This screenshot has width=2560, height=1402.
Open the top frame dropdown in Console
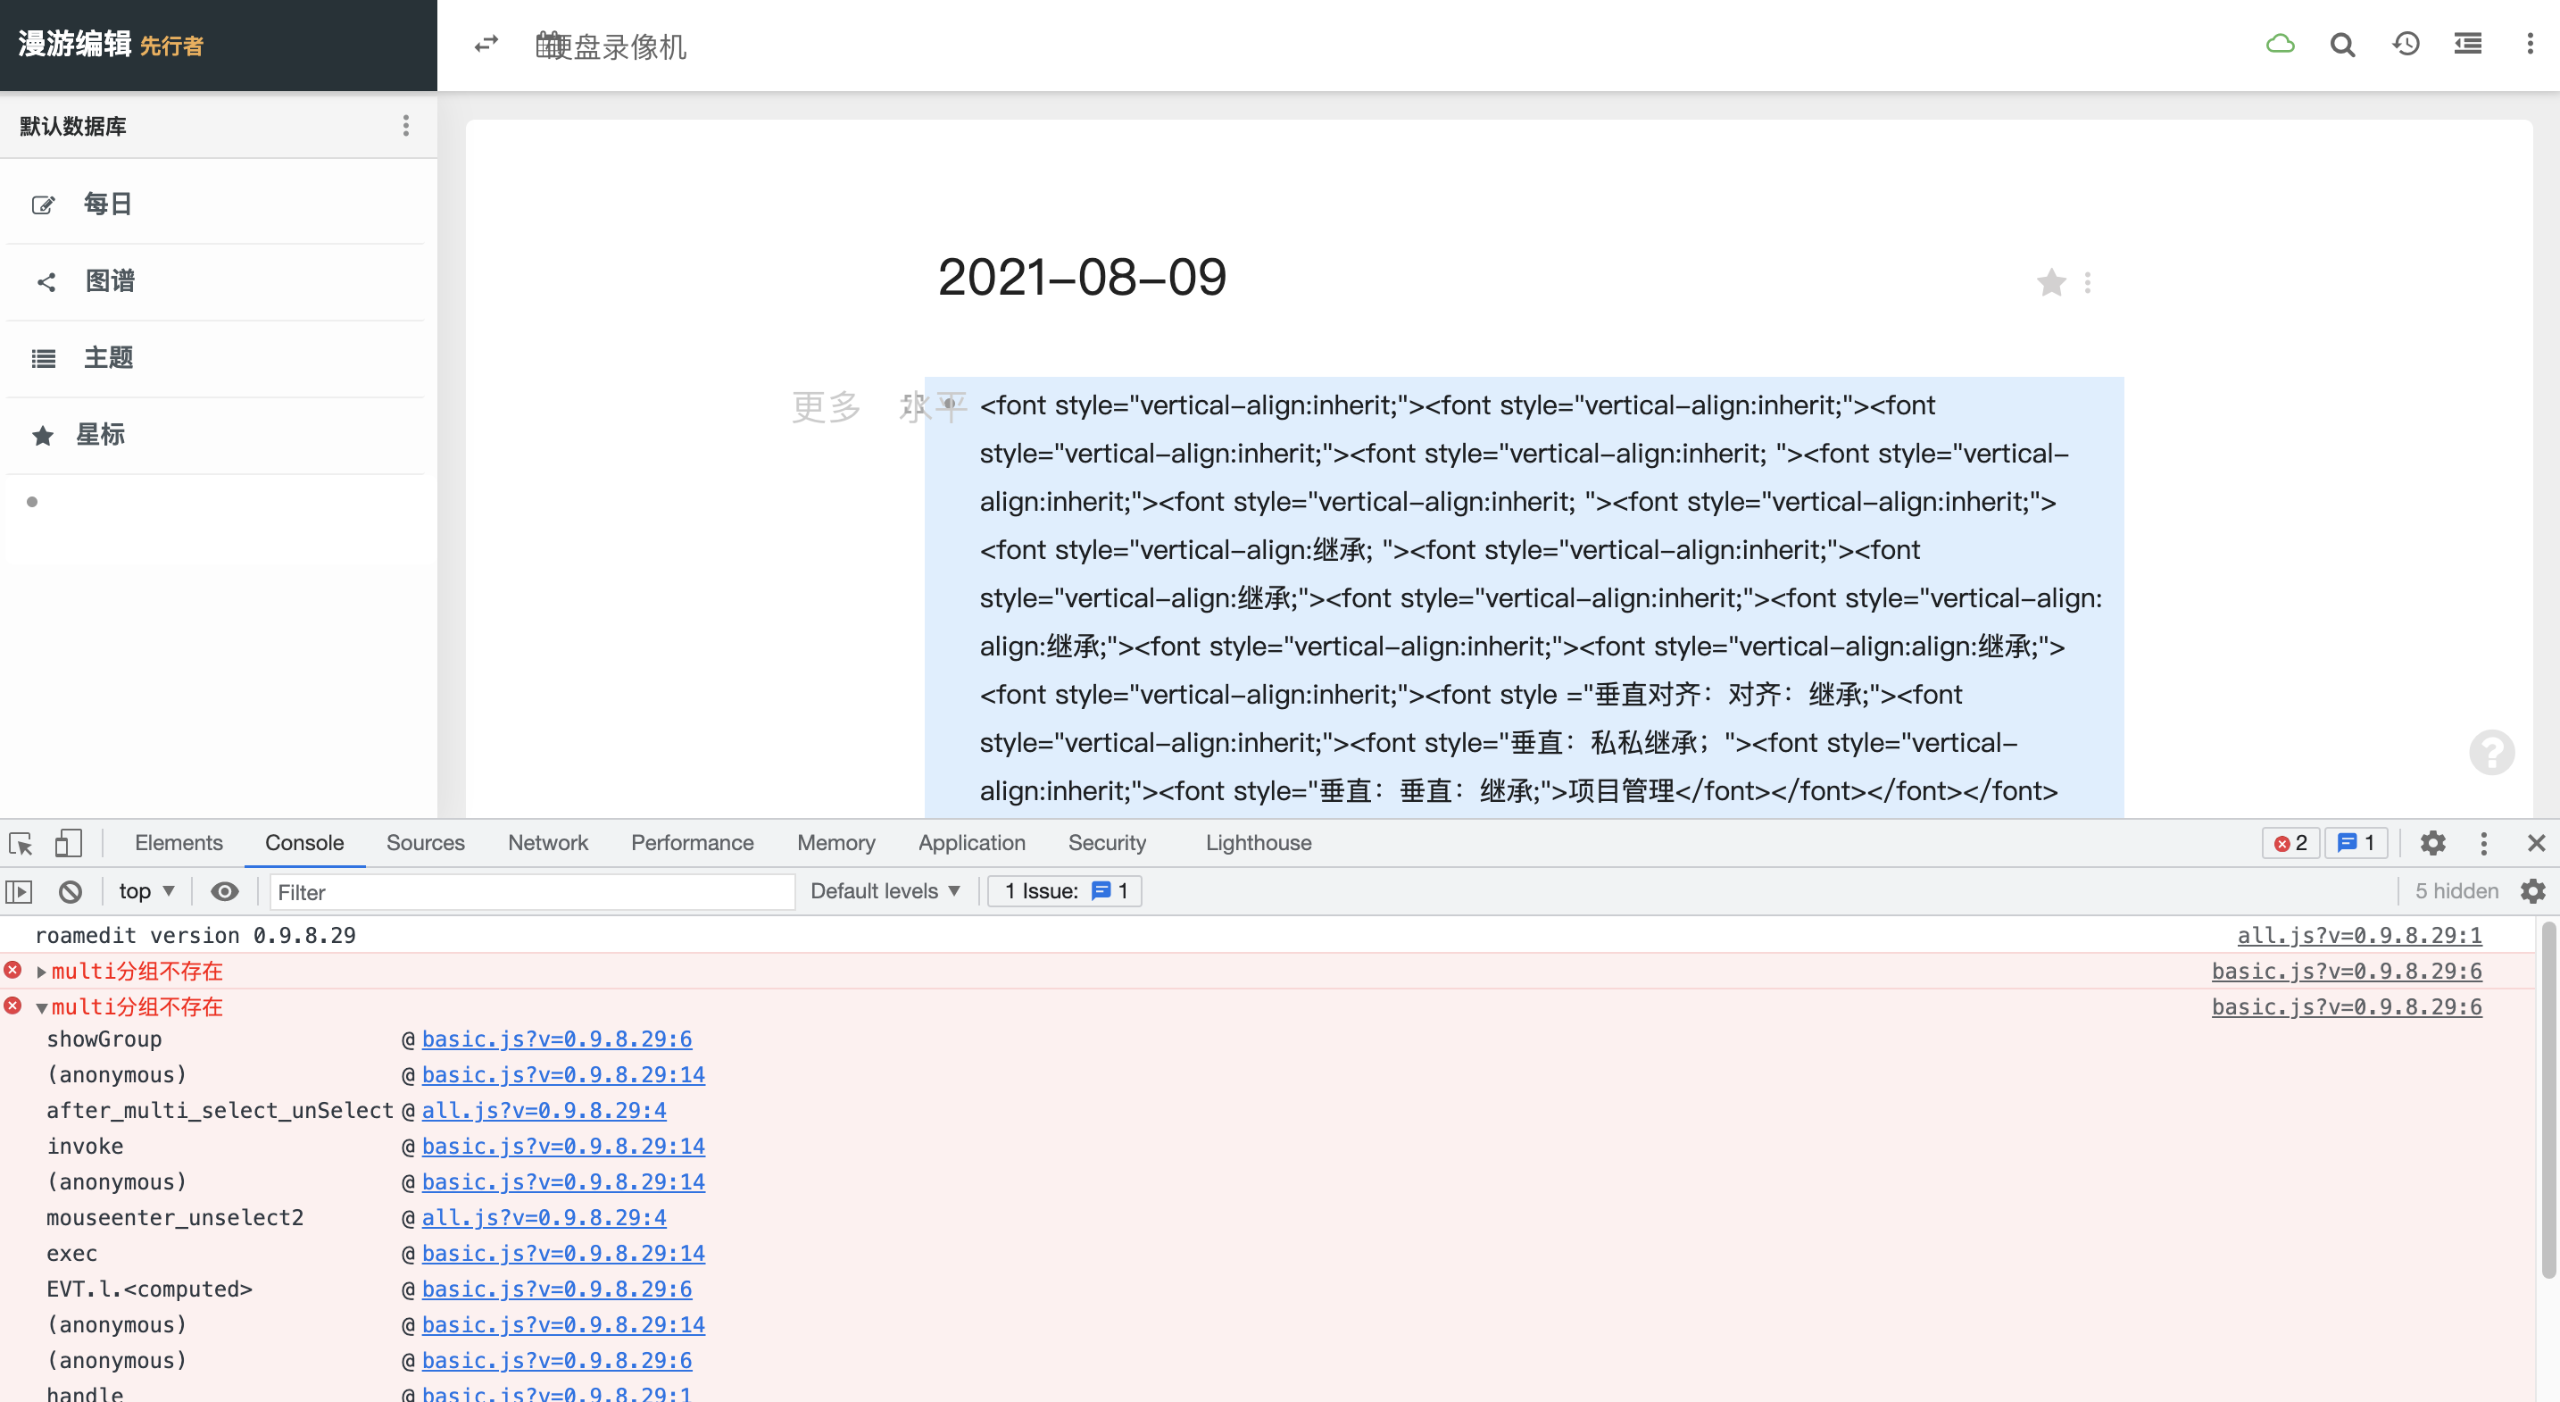[145, 891]
